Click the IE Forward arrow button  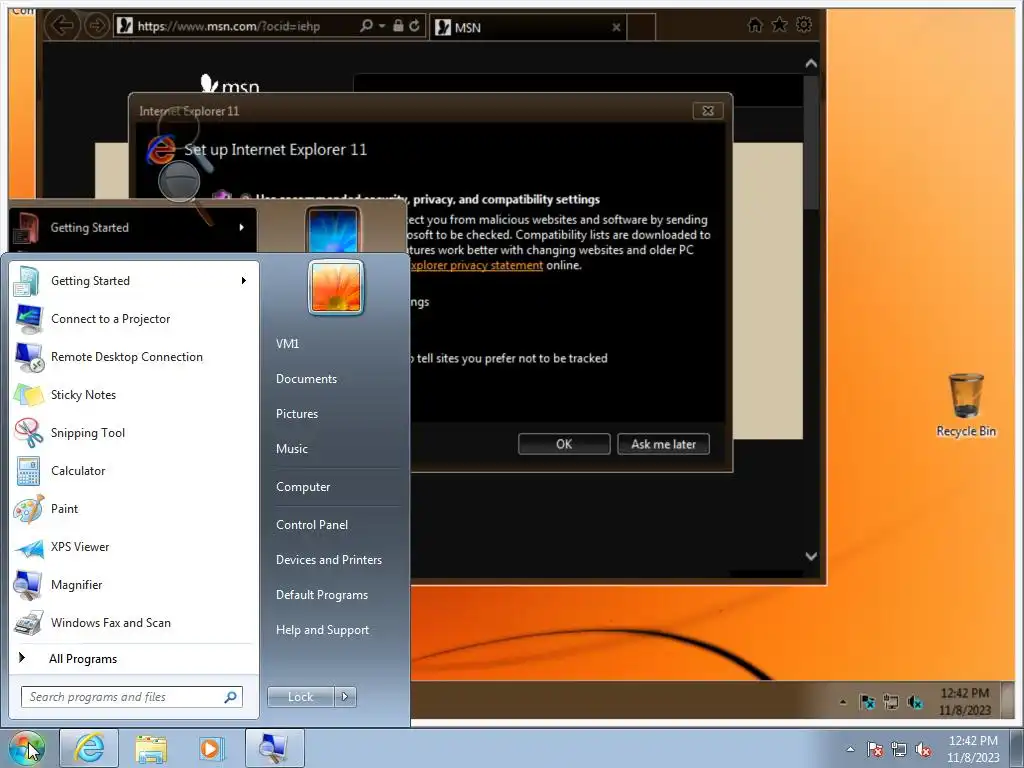coord(96,26)
